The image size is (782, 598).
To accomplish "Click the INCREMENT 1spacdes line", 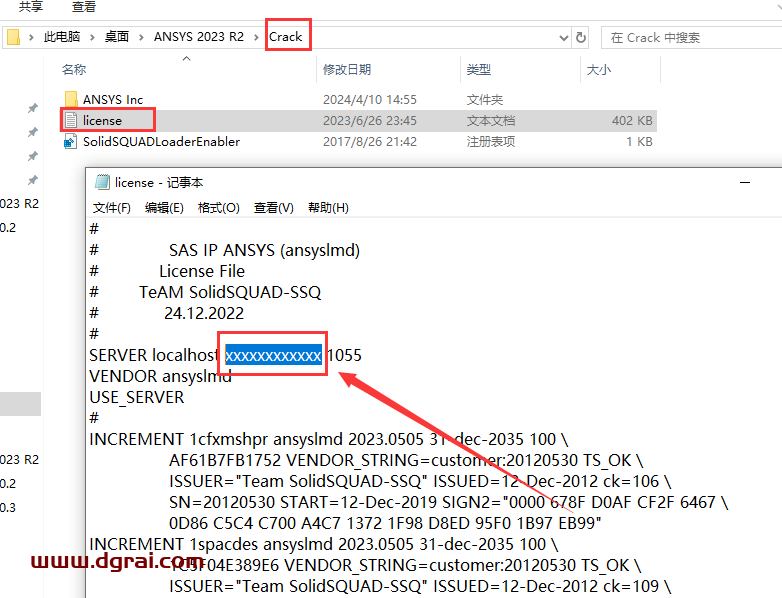I will click(324, 544).
